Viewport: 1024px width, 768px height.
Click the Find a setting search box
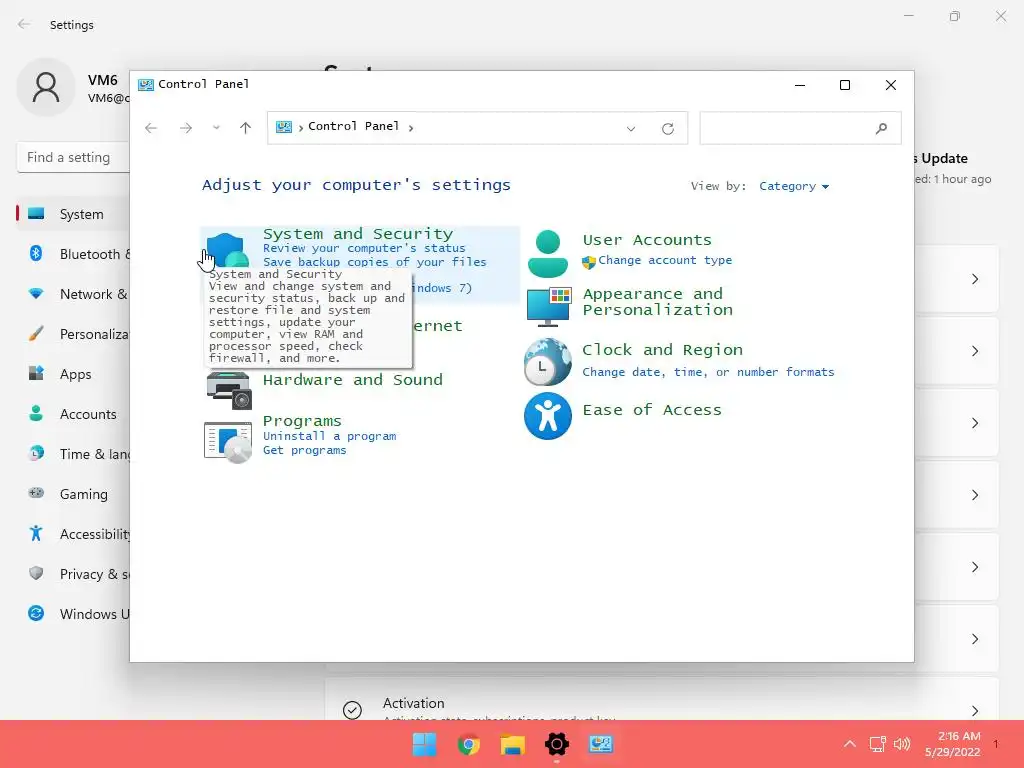73,157
